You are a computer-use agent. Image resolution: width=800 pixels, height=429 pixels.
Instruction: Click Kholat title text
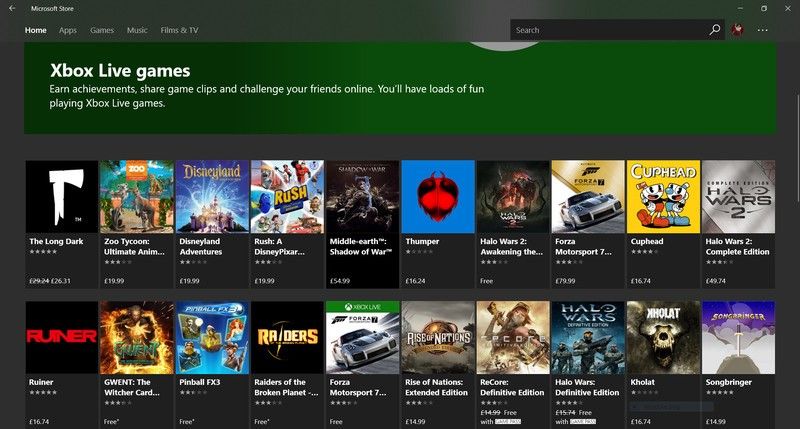(x=642, y=382)
